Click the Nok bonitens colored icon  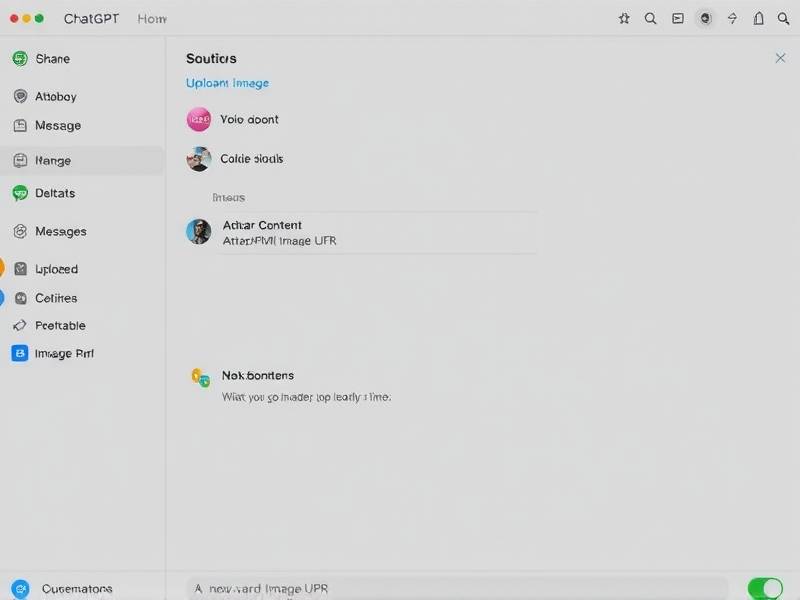[200, 377]
